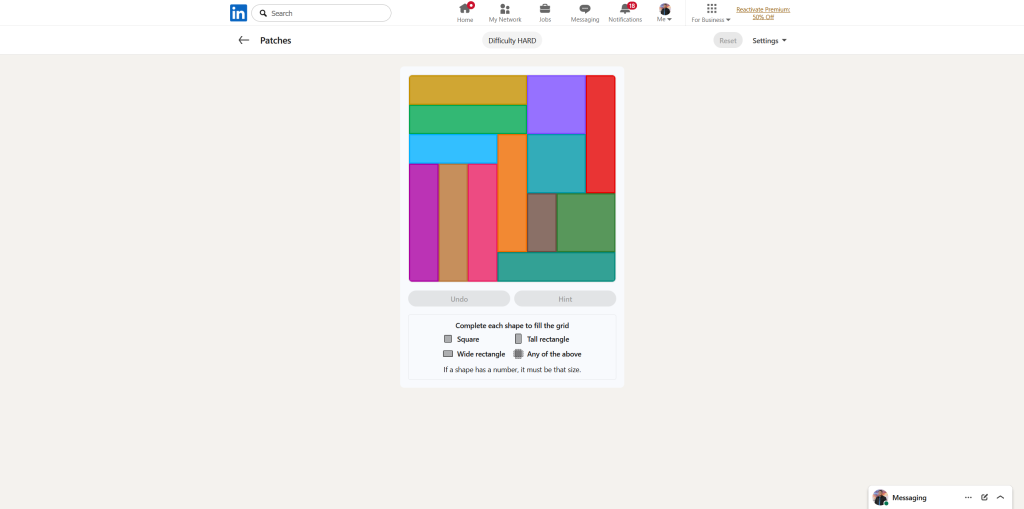Focus the Search input field

[x=321, y=13]
